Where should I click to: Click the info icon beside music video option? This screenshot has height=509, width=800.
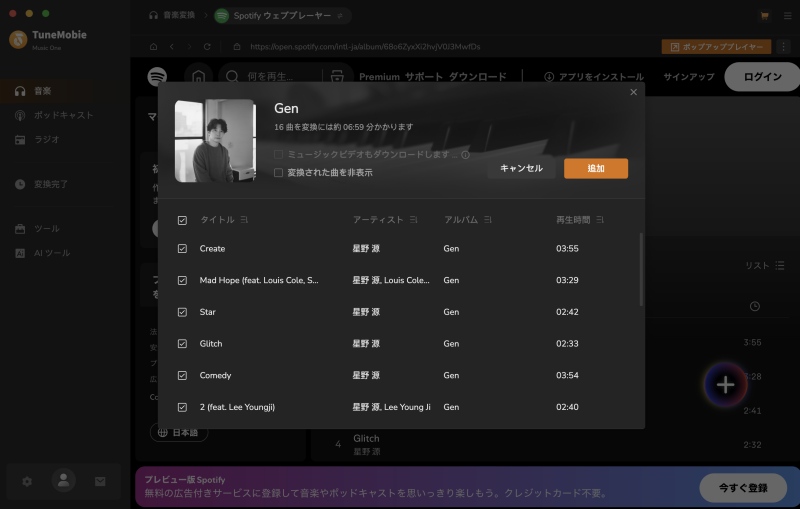pyautogui.click(x=465, y=155)
